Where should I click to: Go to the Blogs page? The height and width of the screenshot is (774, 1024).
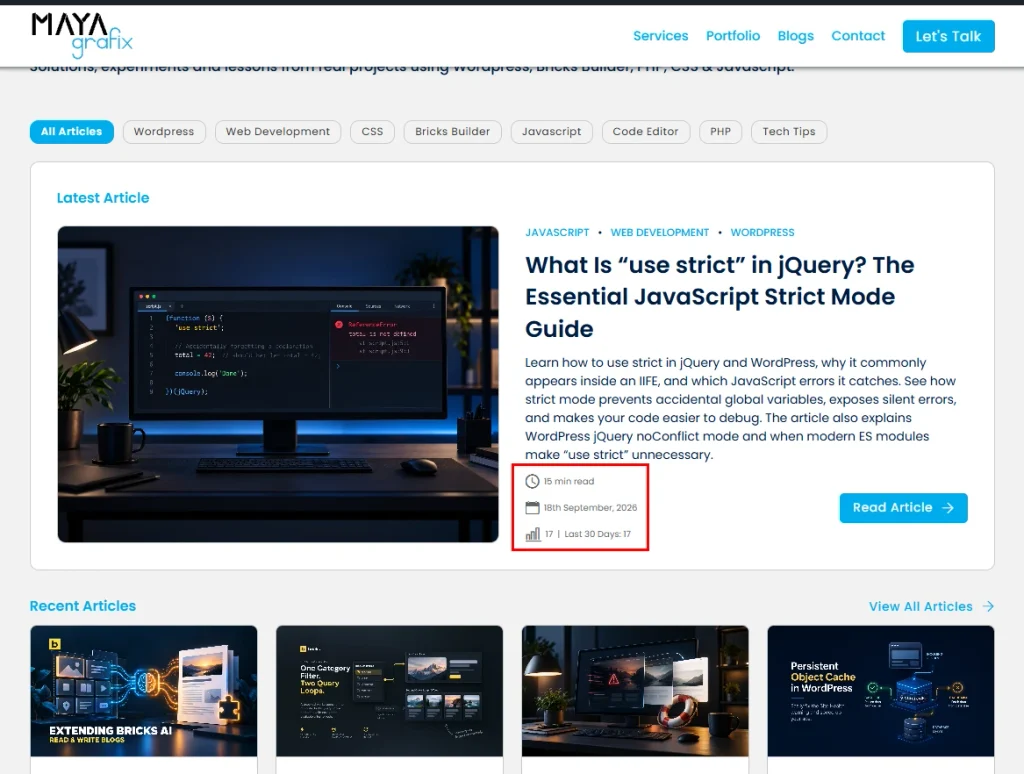tap(795, 36)
